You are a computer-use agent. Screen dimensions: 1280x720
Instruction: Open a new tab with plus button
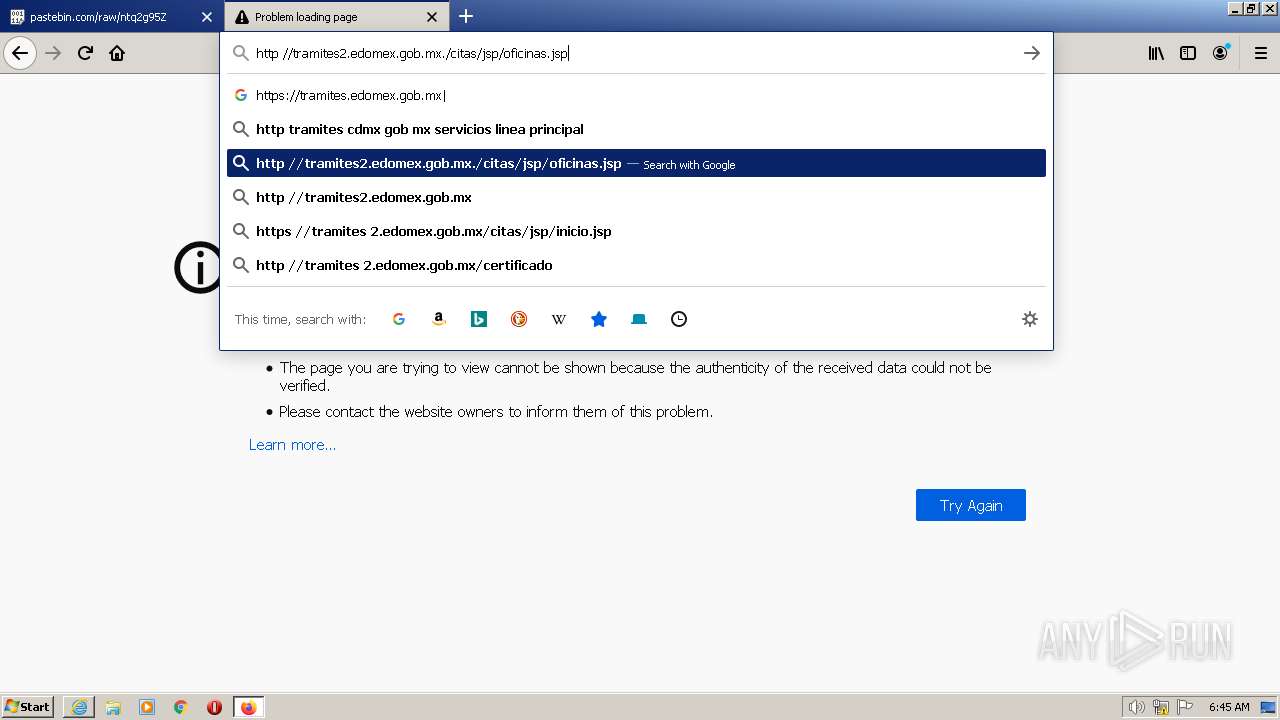click(466, 16)
